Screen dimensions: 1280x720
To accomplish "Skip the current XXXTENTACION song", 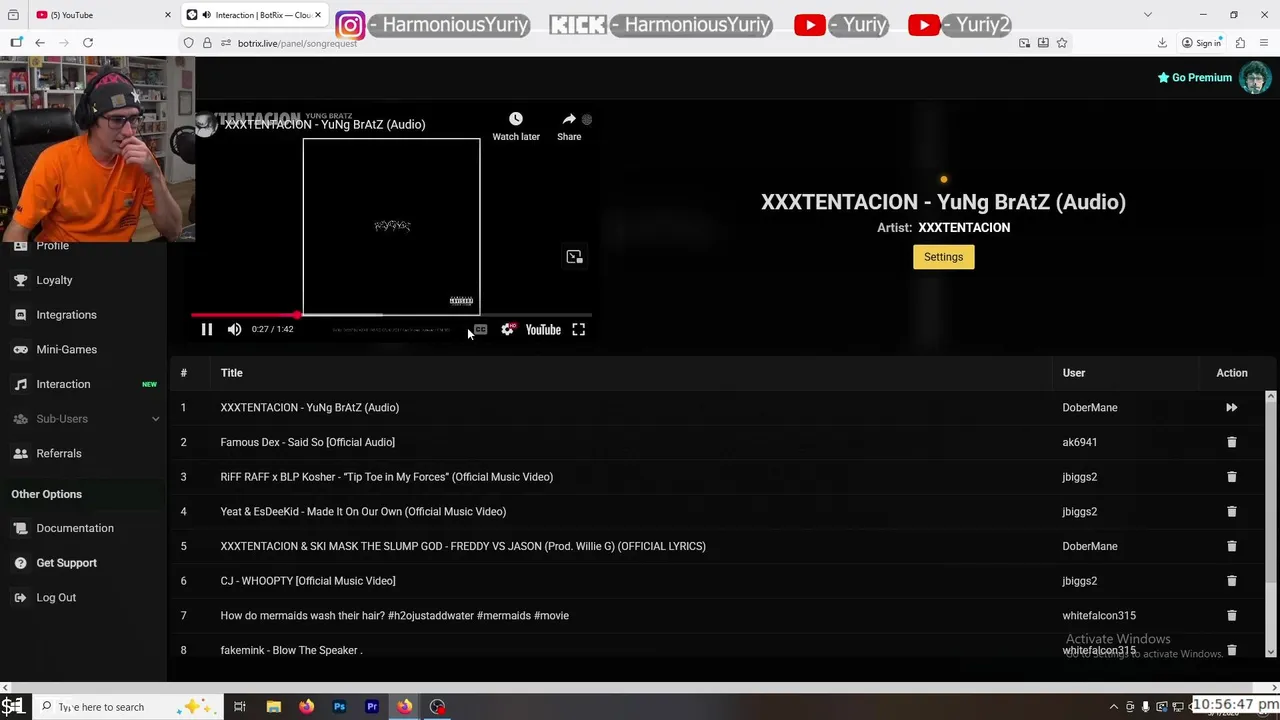I will coord(1232,407).
